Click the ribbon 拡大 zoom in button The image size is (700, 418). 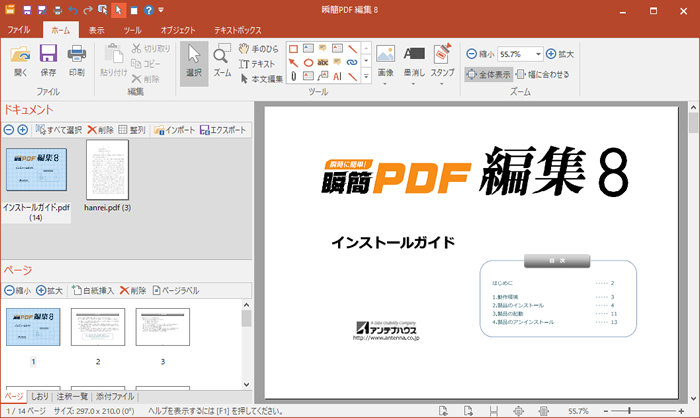coord(560,54)
